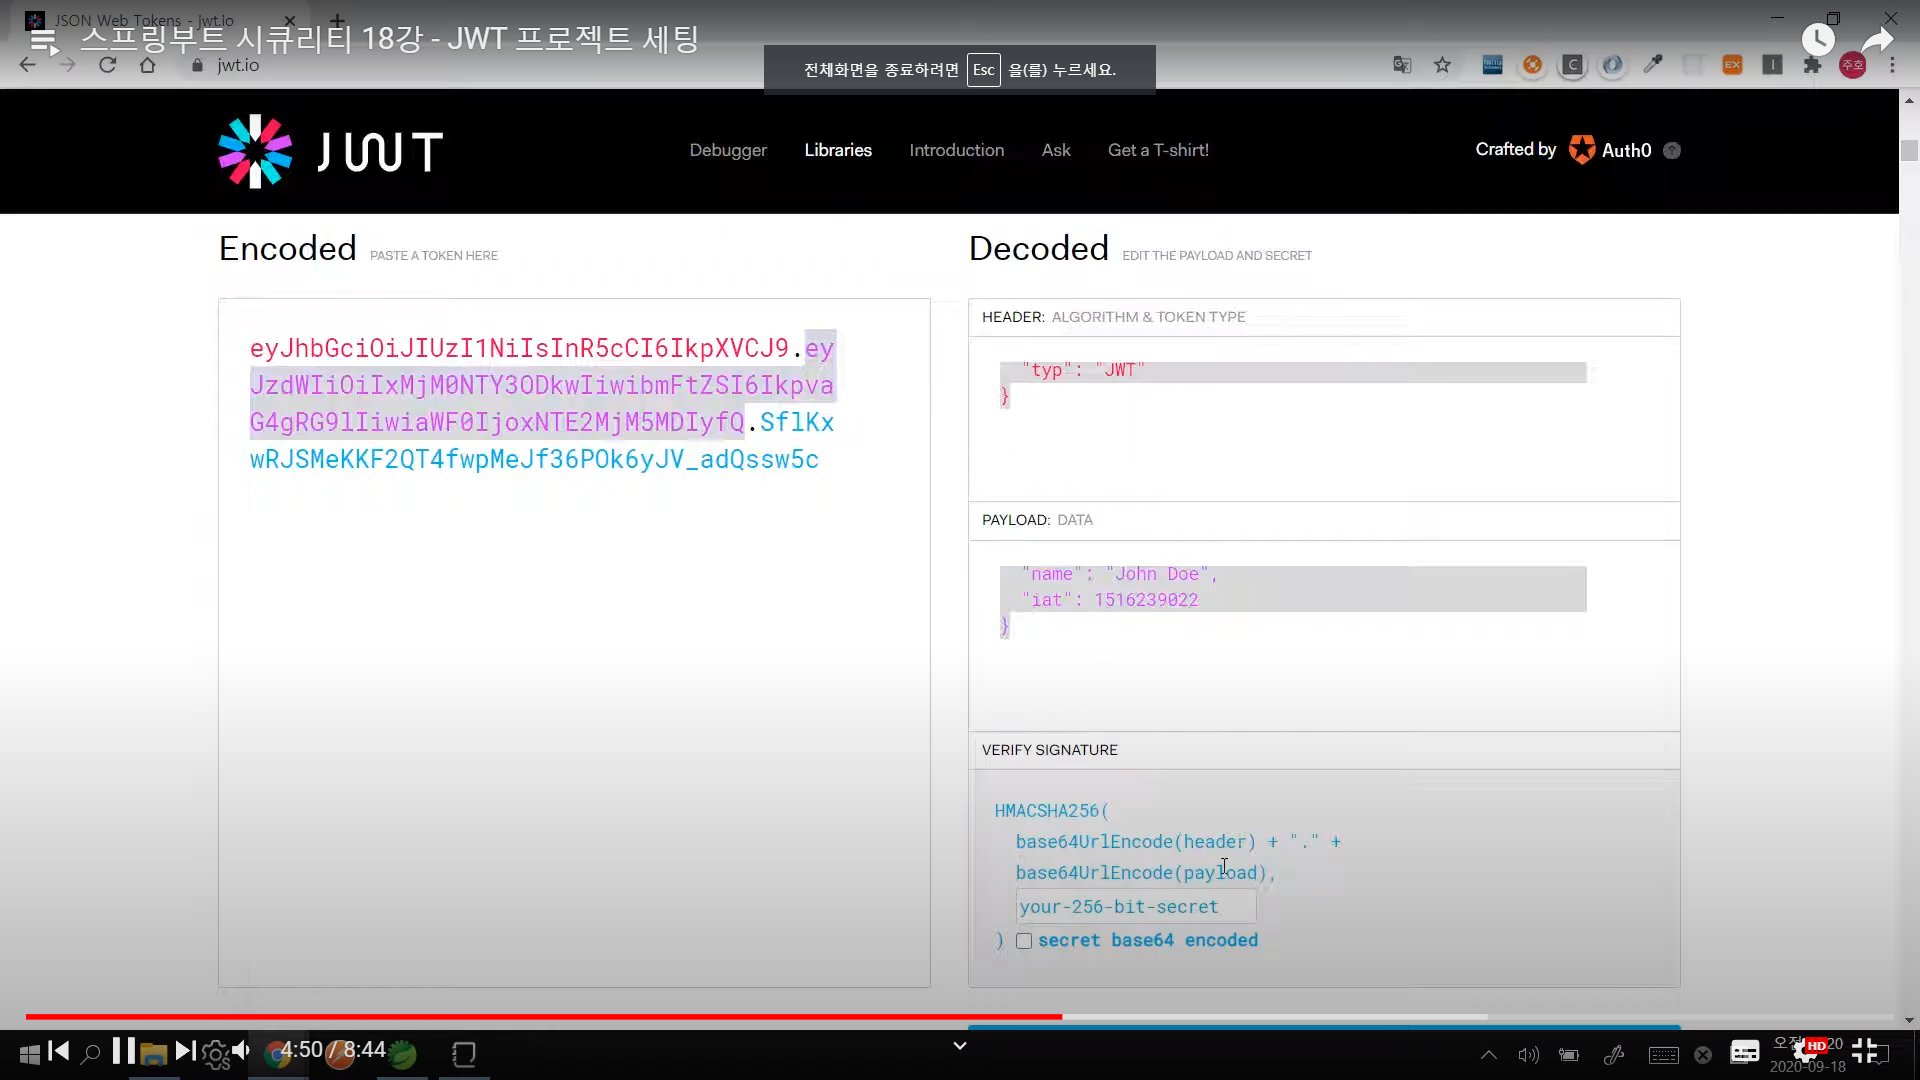Screen dimensions: 1920x1080
Task: Exit fullscreen mode of video
Action: click(1864, 1050)
